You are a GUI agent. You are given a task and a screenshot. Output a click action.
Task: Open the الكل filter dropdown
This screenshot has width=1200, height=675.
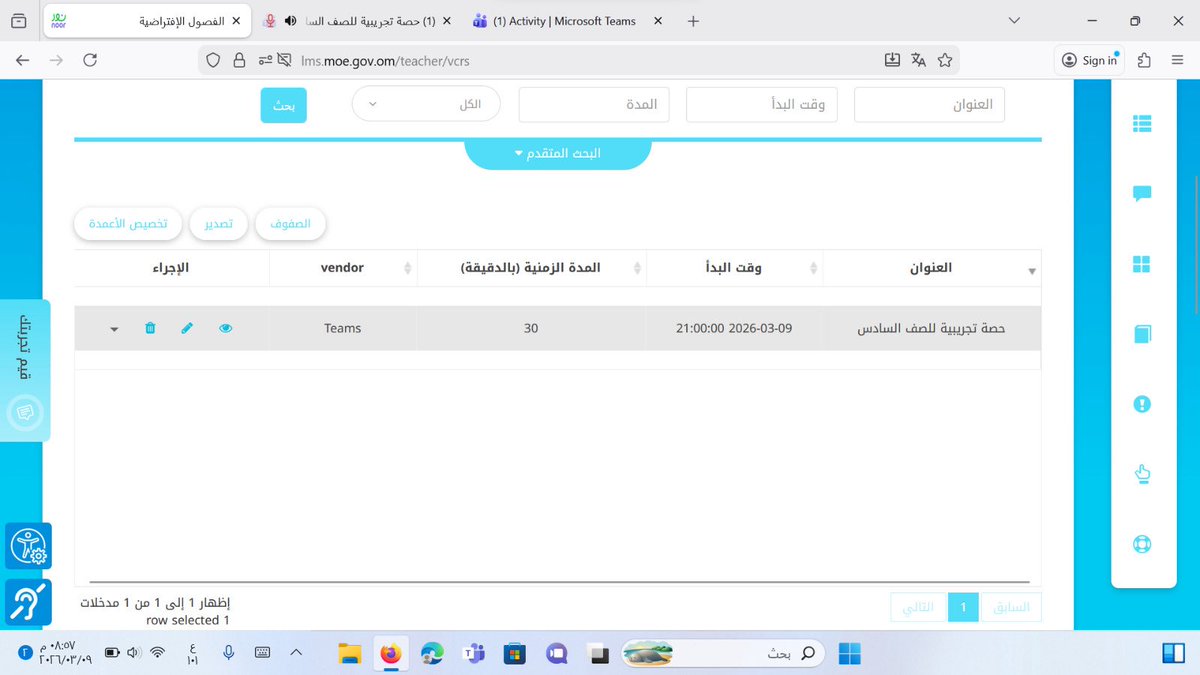pyautogui.click(x=426, y=103)
